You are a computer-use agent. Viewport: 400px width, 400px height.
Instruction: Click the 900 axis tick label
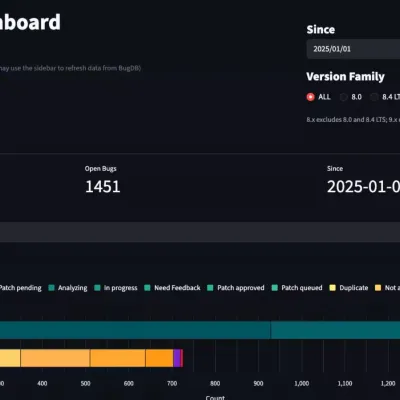(258, 383)
